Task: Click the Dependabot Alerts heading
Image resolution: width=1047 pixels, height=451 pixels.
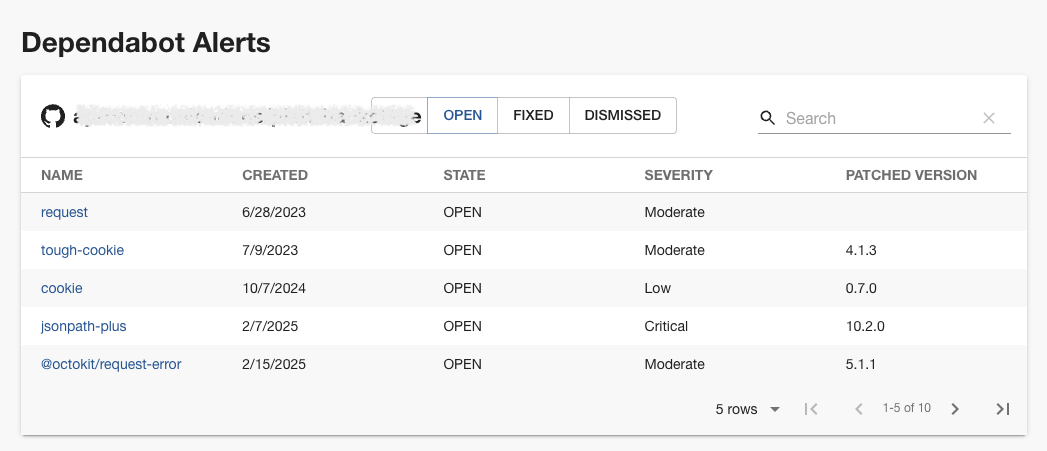Action: point(146,43)
